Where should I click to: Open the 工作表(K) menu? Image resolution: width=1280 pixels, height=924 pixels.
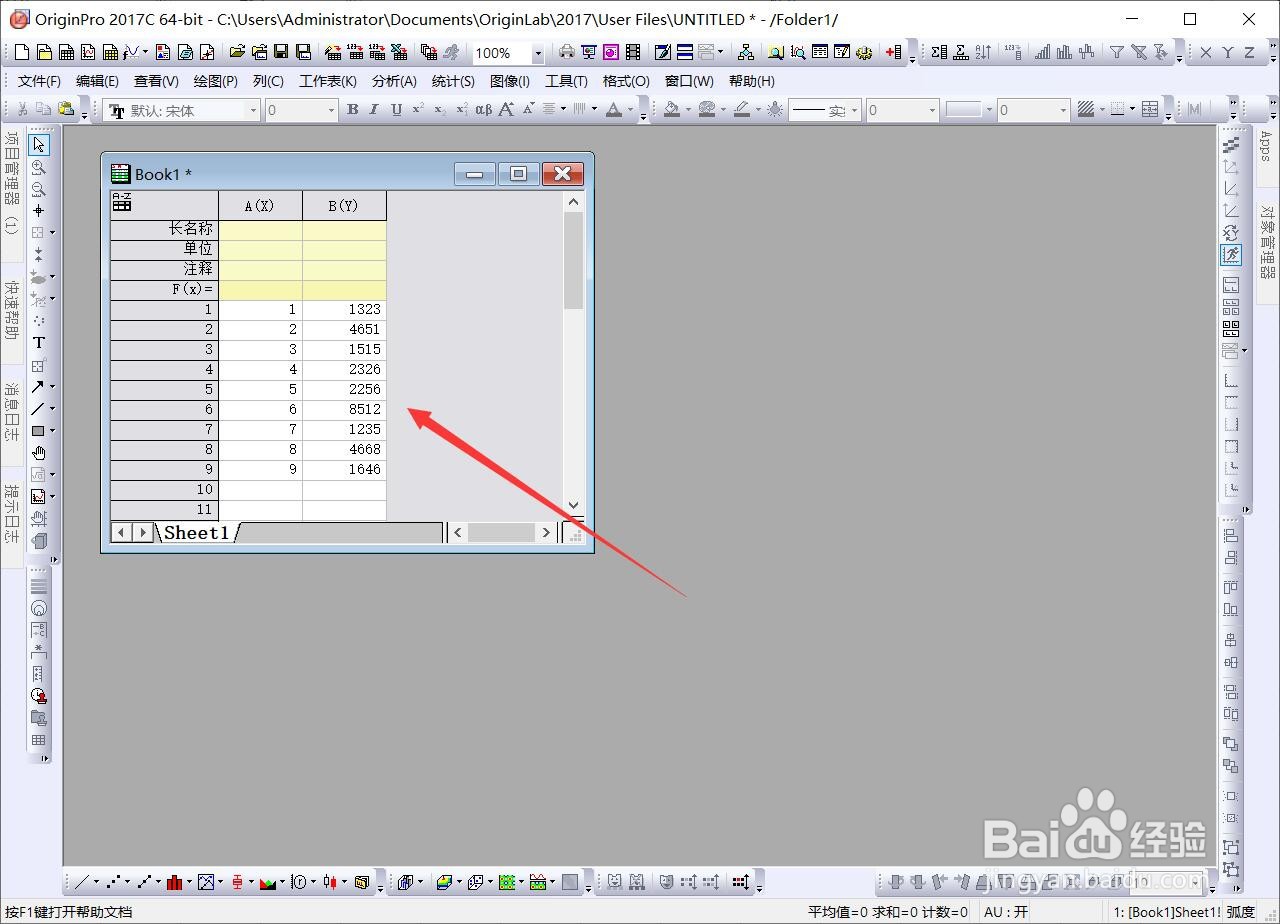[328, 81]
